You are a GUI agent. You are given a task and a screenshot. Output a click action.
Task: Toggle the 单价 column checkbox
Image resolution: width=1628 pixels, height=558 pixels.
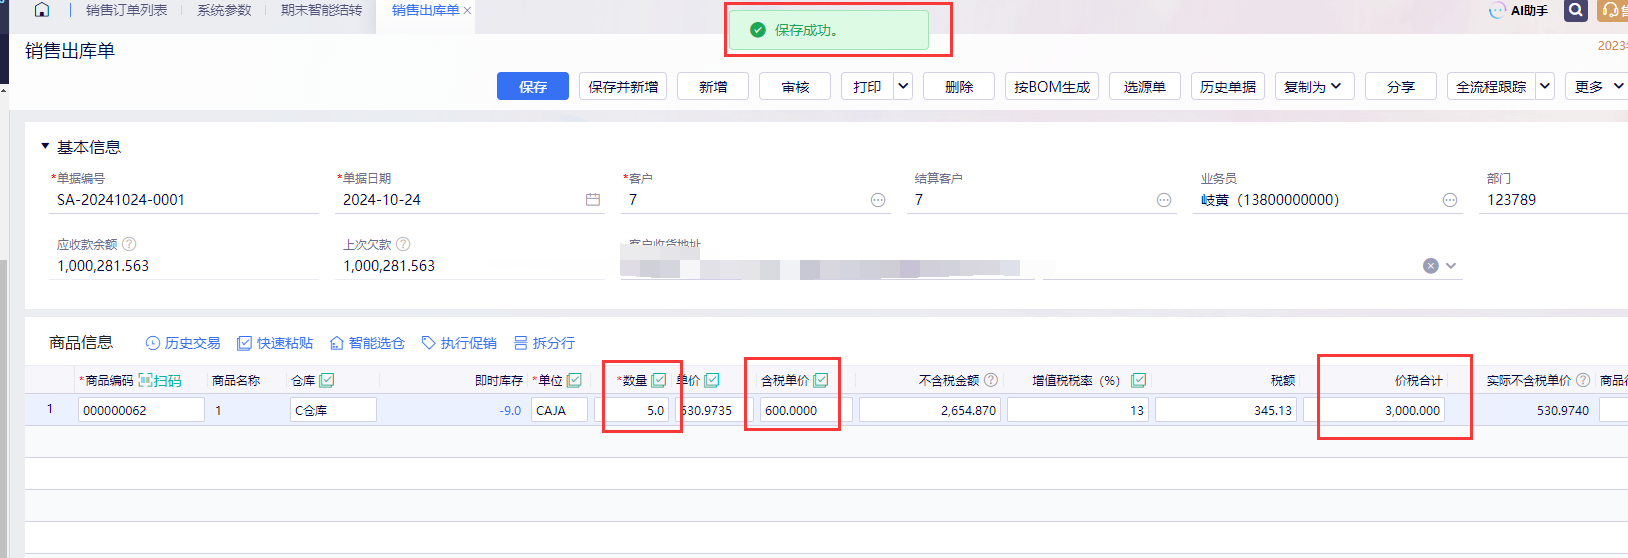point(712,380)
